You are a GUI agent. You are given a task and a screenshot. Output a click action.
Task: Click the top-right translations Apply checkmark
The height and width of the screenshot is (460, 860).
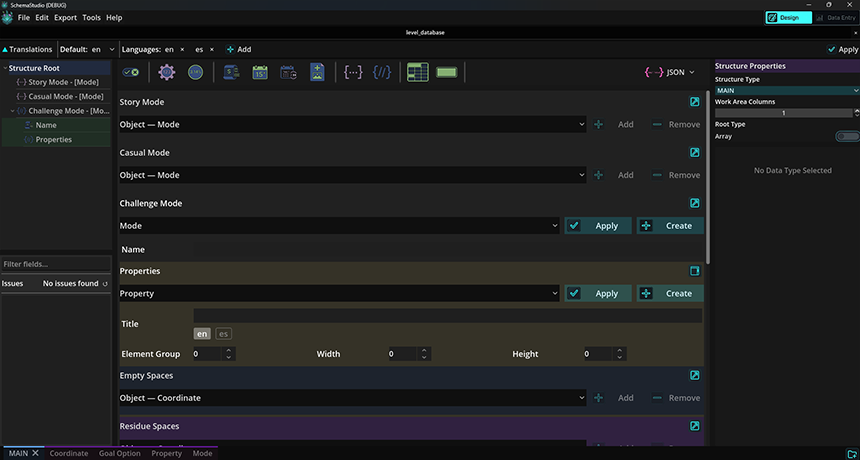[x=843, y=49]
